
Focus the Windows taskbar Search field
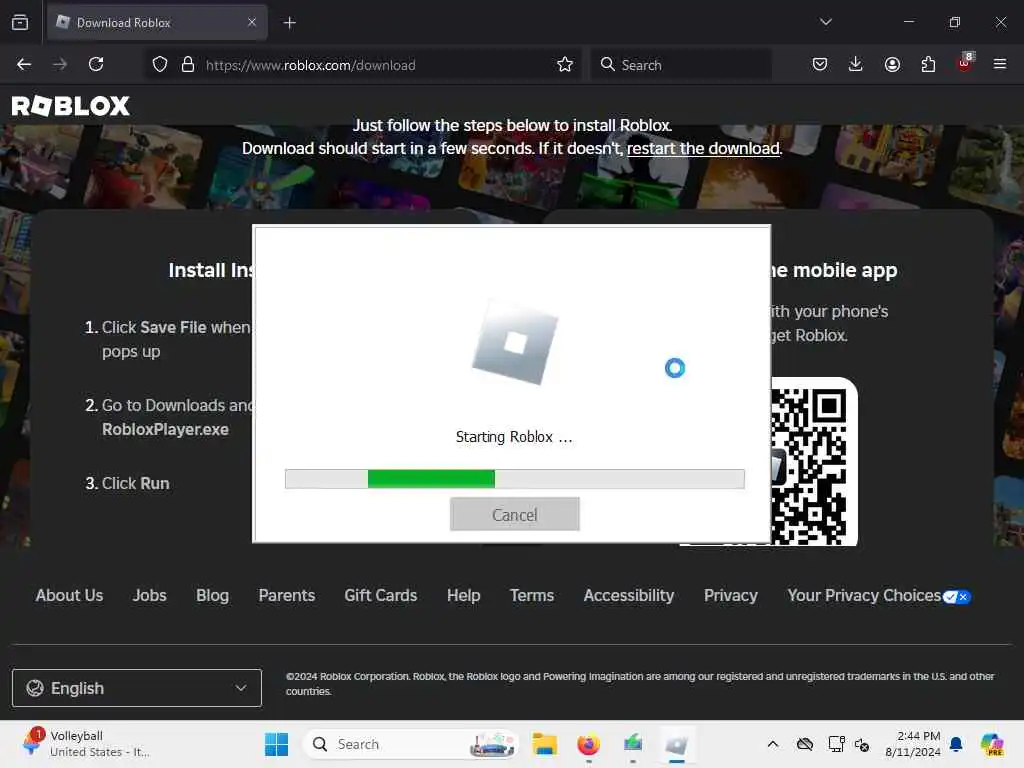411,744
